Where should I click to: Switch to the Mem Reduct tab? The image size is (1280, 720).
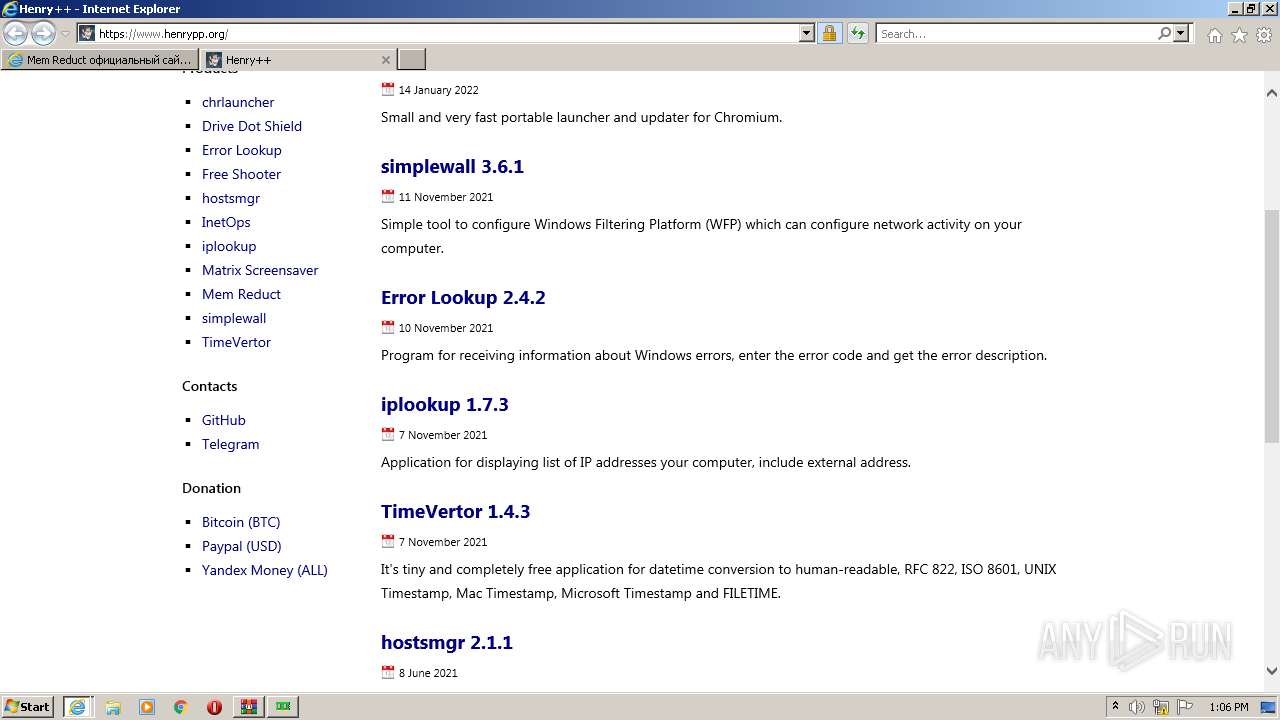pos(100,60)
